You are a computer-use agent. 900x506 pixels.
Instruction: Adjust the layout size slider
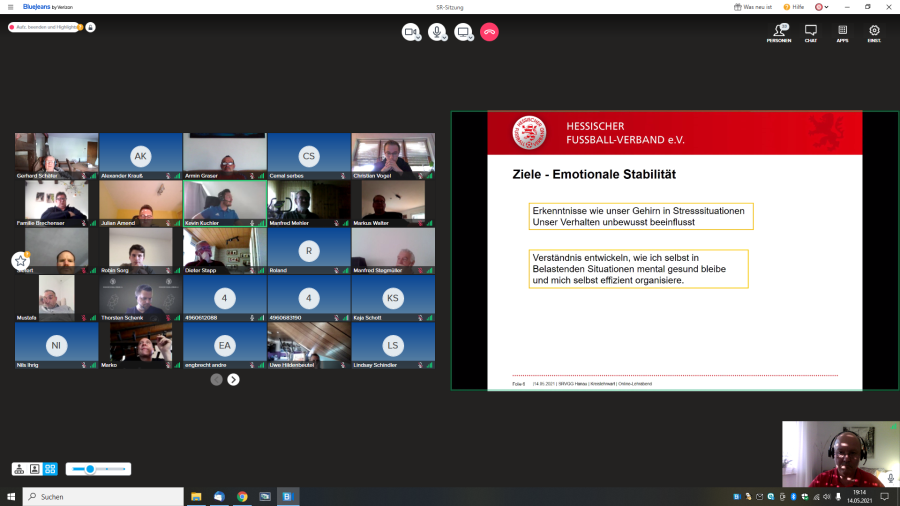[91, 469]
